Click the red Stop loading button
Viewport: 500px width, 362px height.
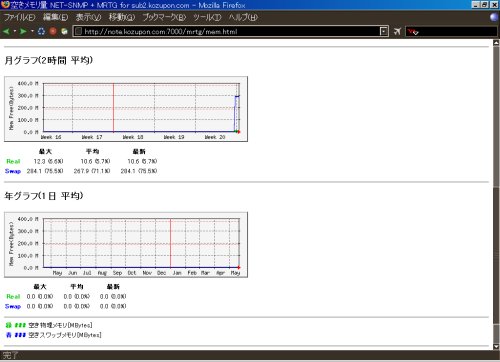tap(53, 31)
